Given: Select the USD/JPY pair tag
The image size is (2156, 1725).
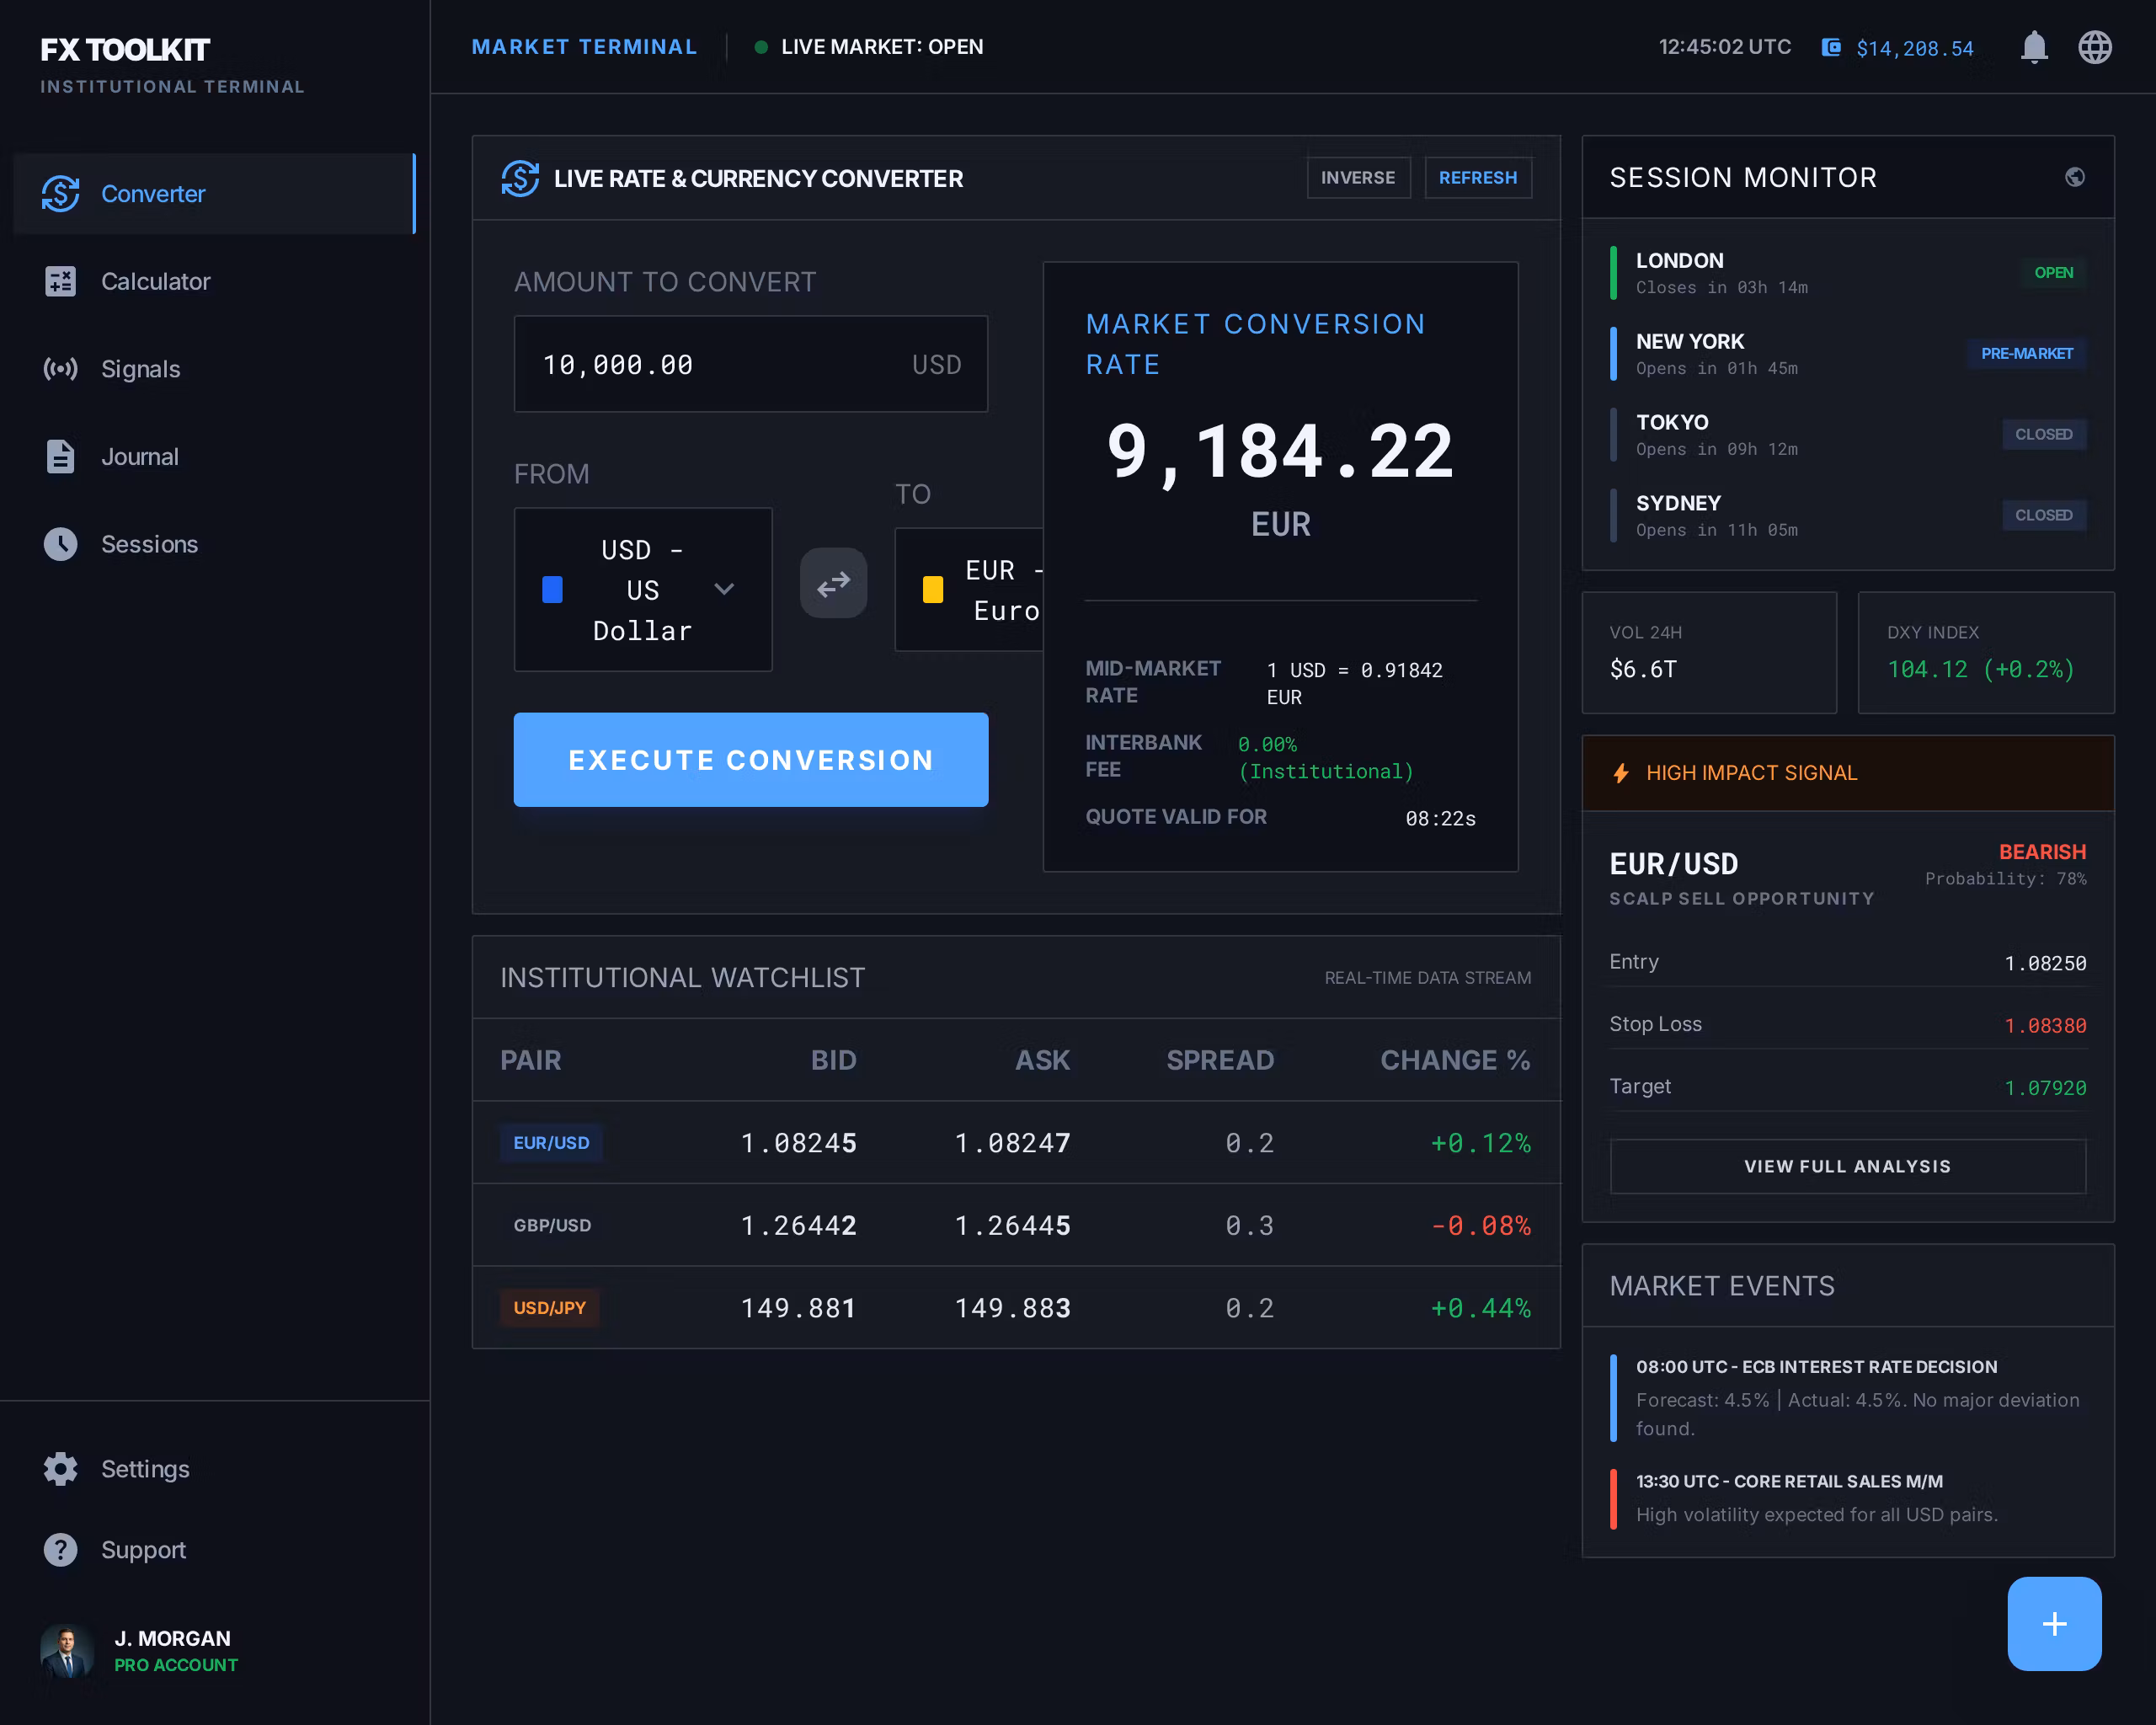Looking at the screenshot, I should pos(549,1307).
